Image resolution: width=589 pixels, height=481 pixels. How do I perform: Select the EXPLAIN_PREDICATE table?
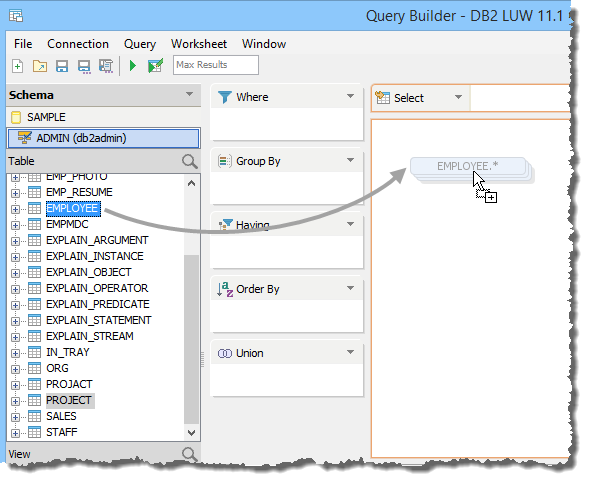click(98, 304)
